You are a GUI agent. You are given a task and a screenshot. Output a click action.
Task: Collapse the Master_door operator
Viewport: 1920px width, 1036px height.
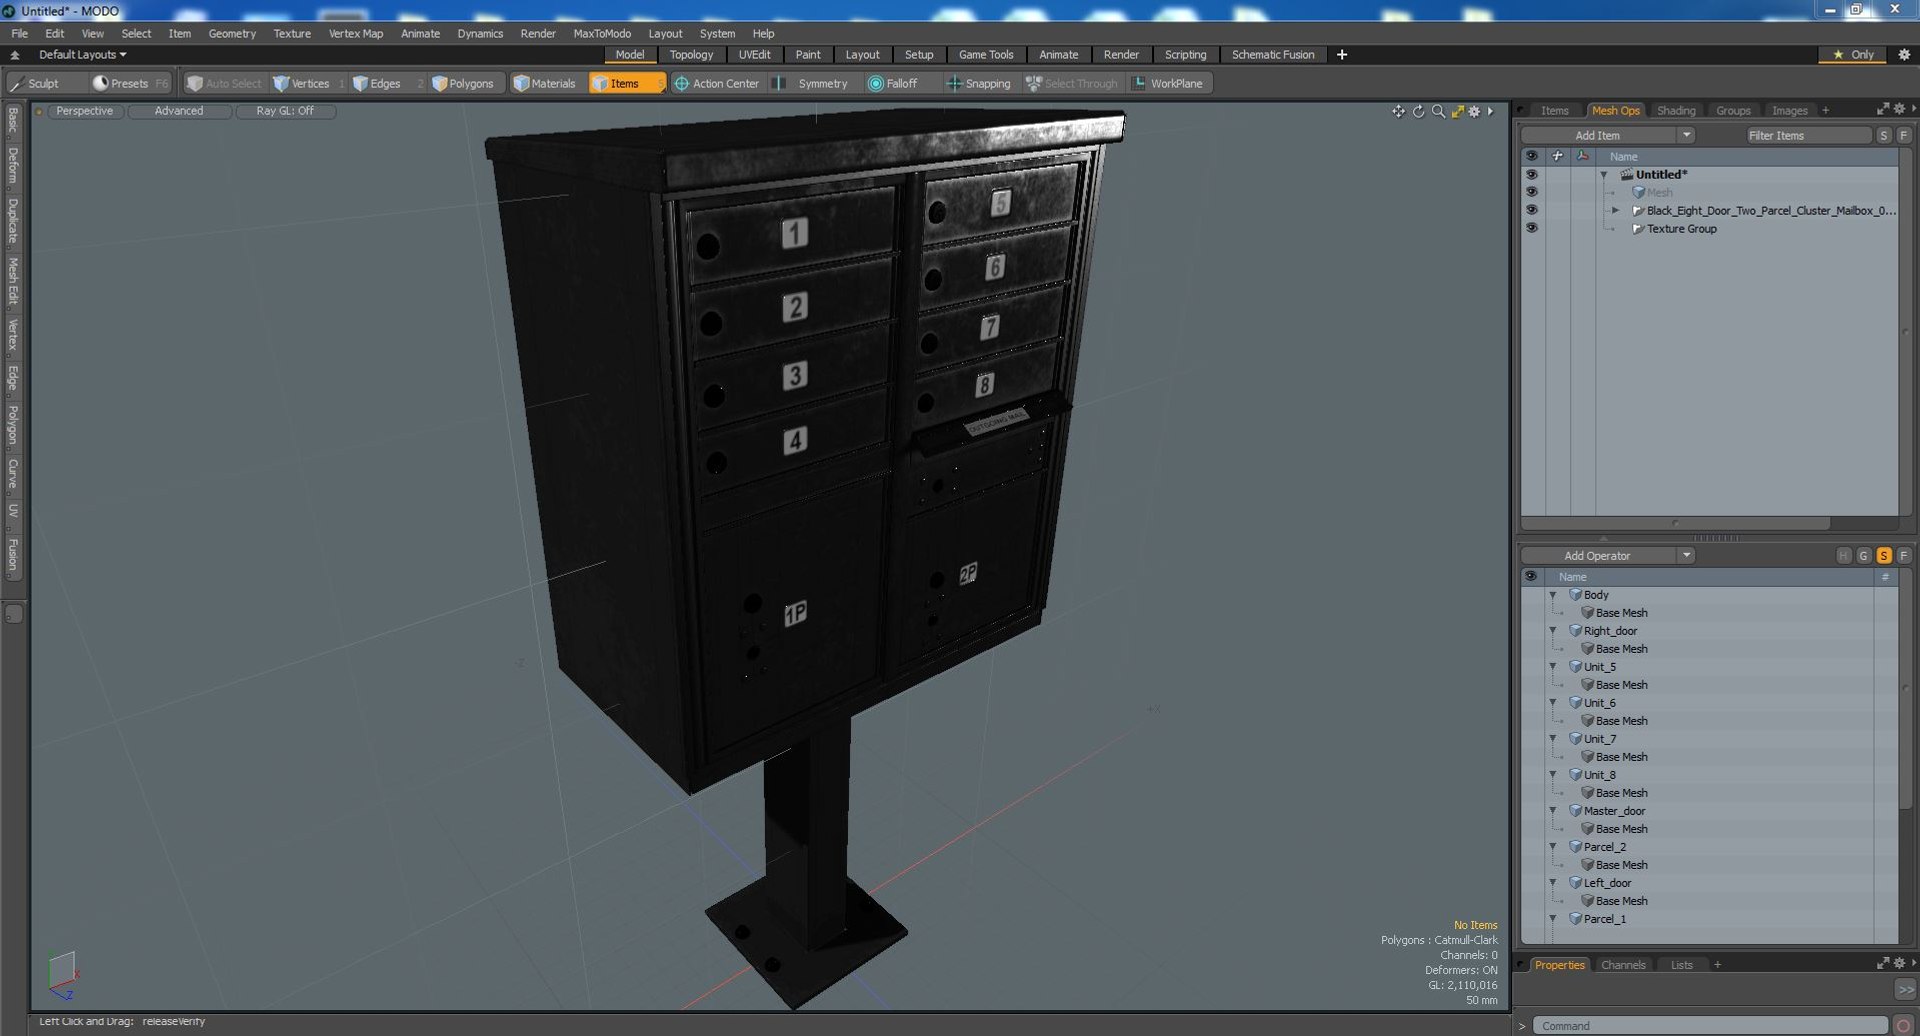(1553, 811)
